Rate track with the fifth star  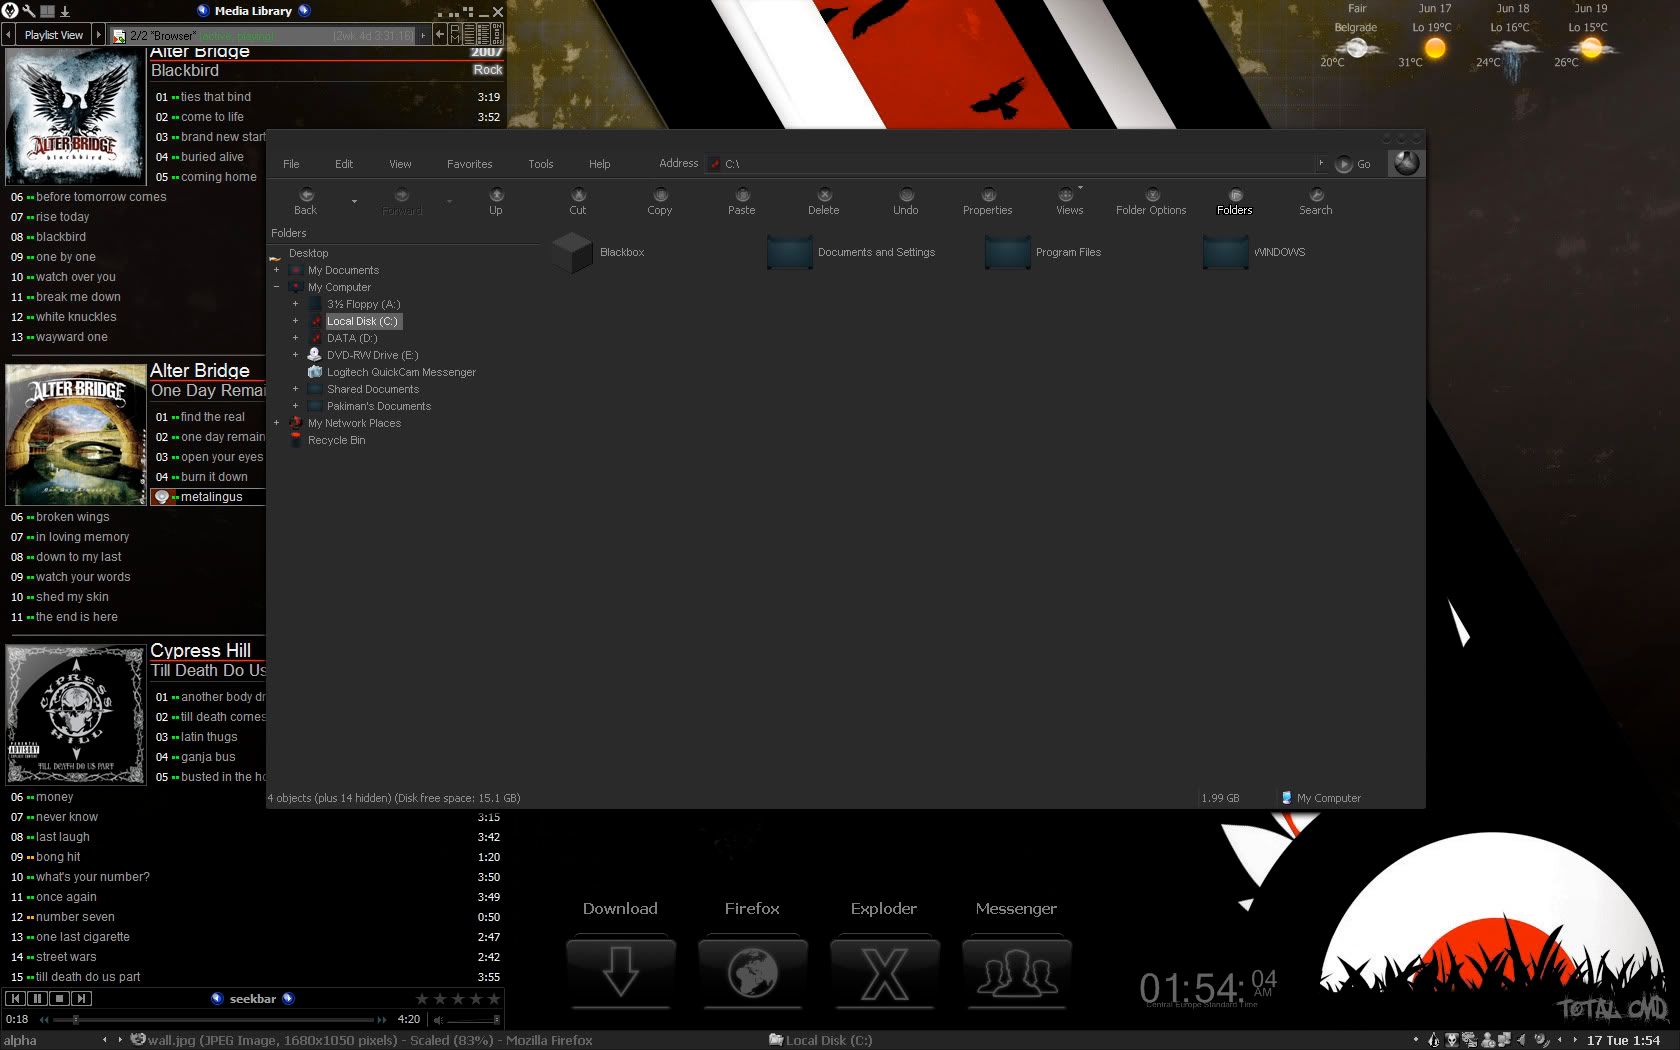pos(493,999)
